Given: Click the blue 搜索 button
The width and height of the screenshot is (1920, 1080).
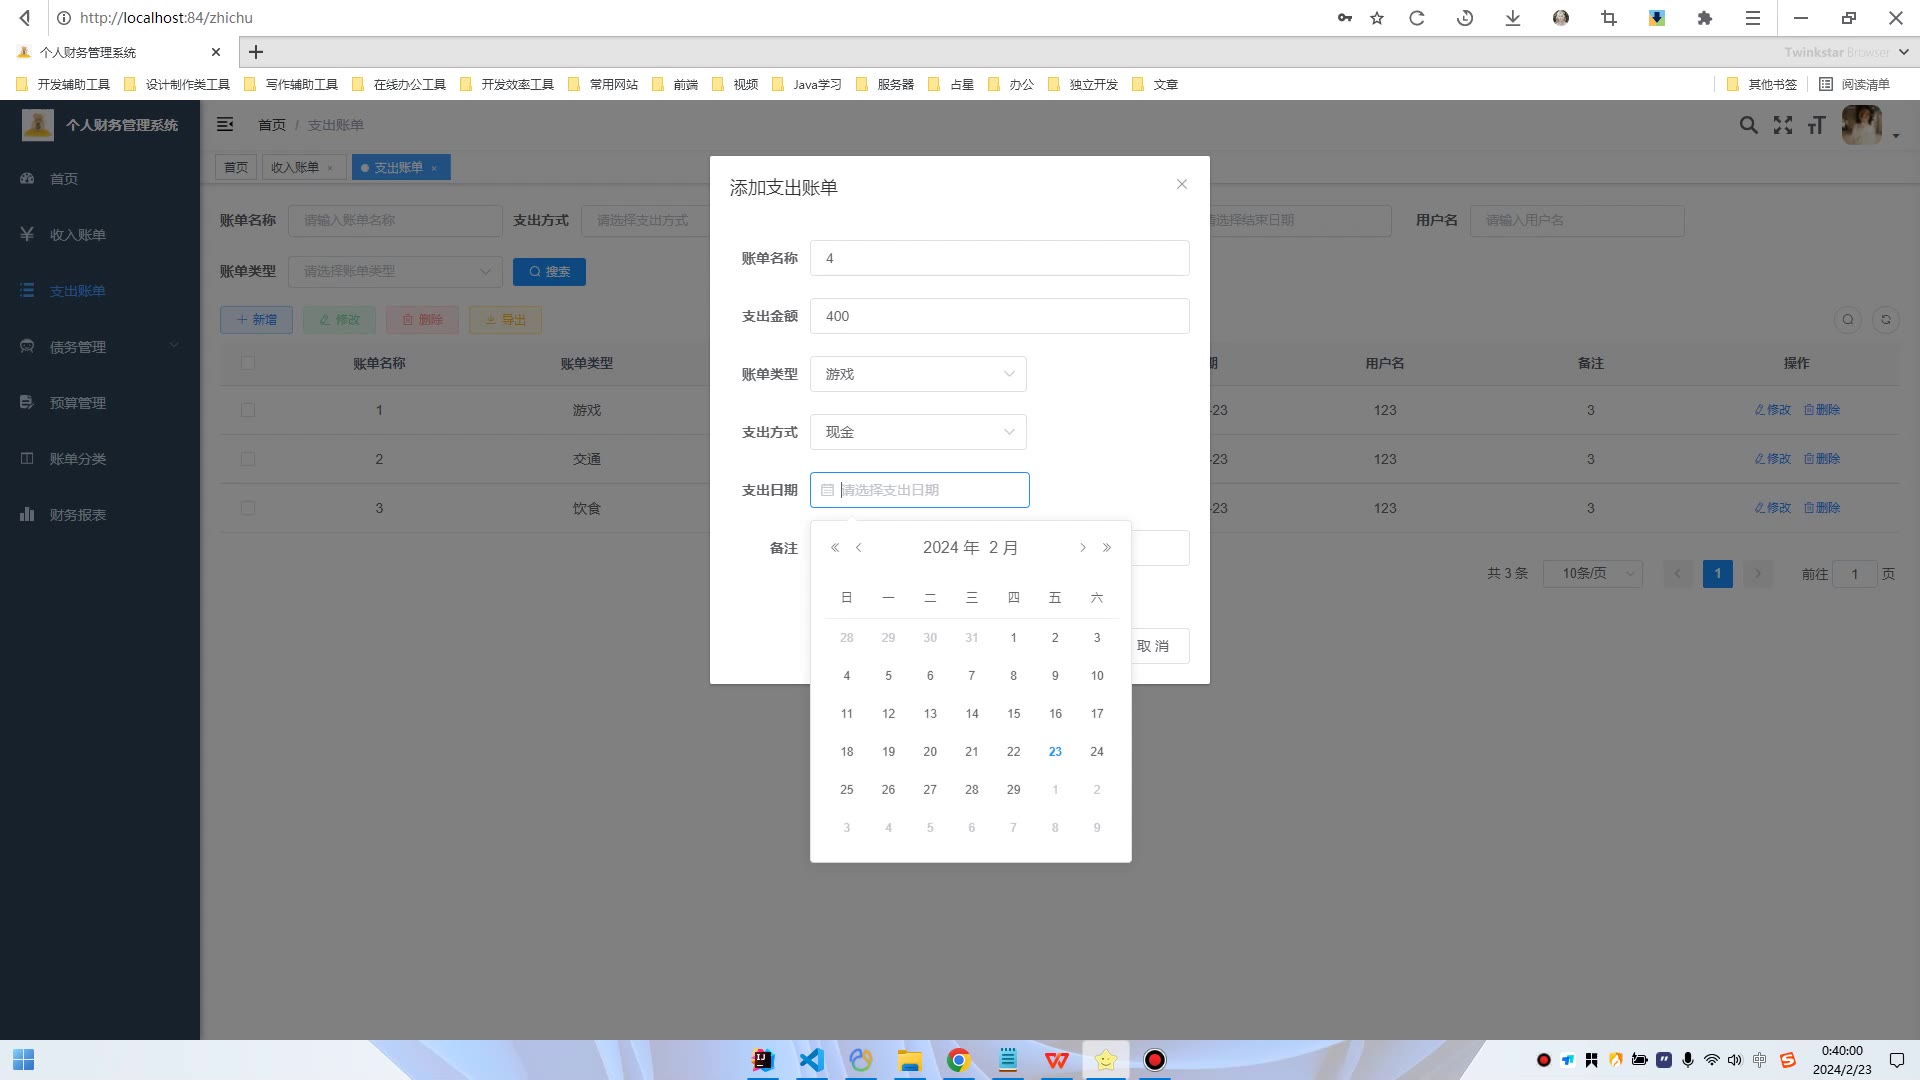Looking at the screenshot, I should 549,272.
